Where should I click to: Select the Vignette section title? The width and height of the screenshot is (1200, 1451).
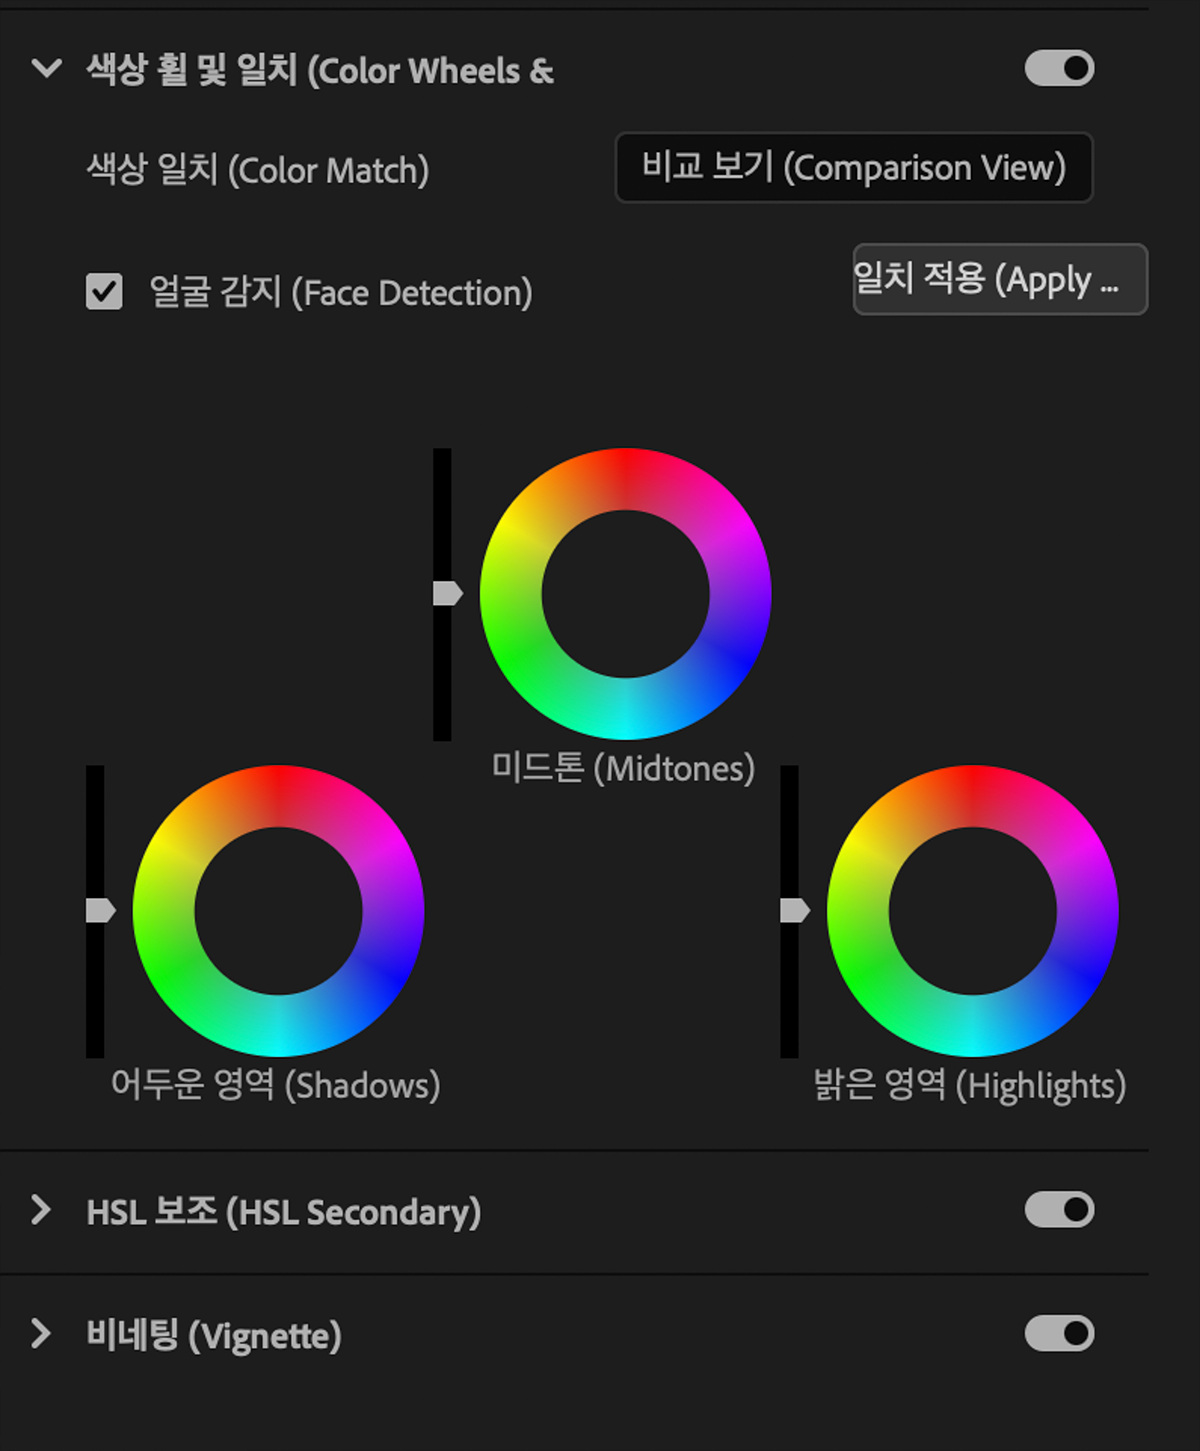214,1336
